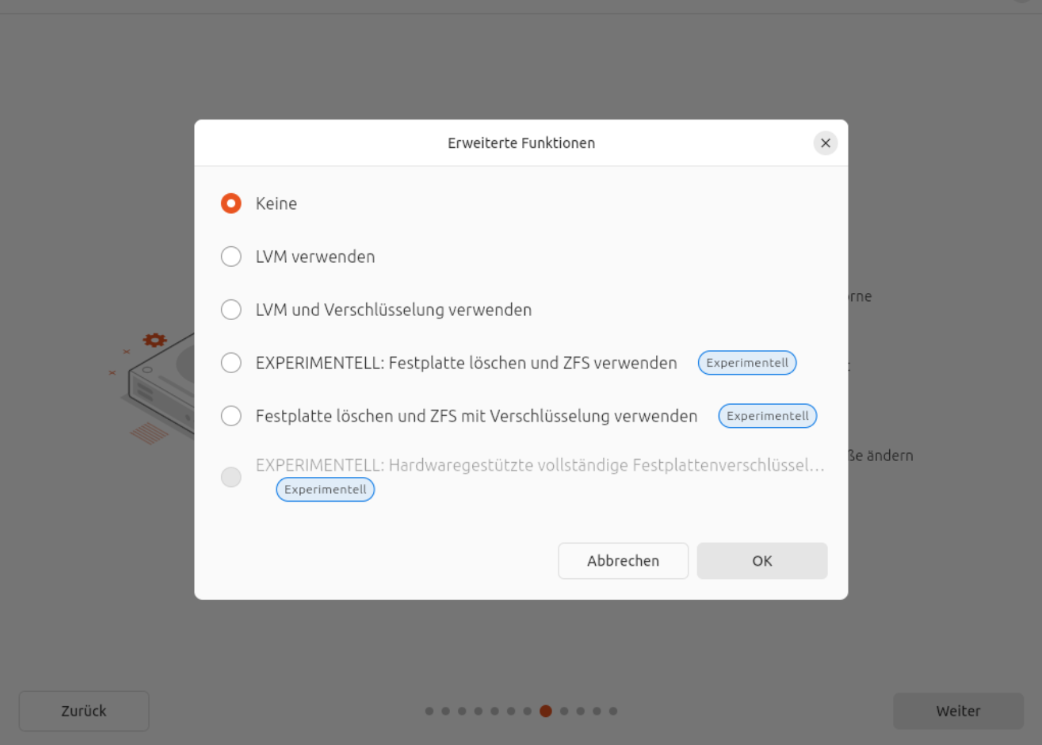Continue with the Weiter button

tap(958, 711)
